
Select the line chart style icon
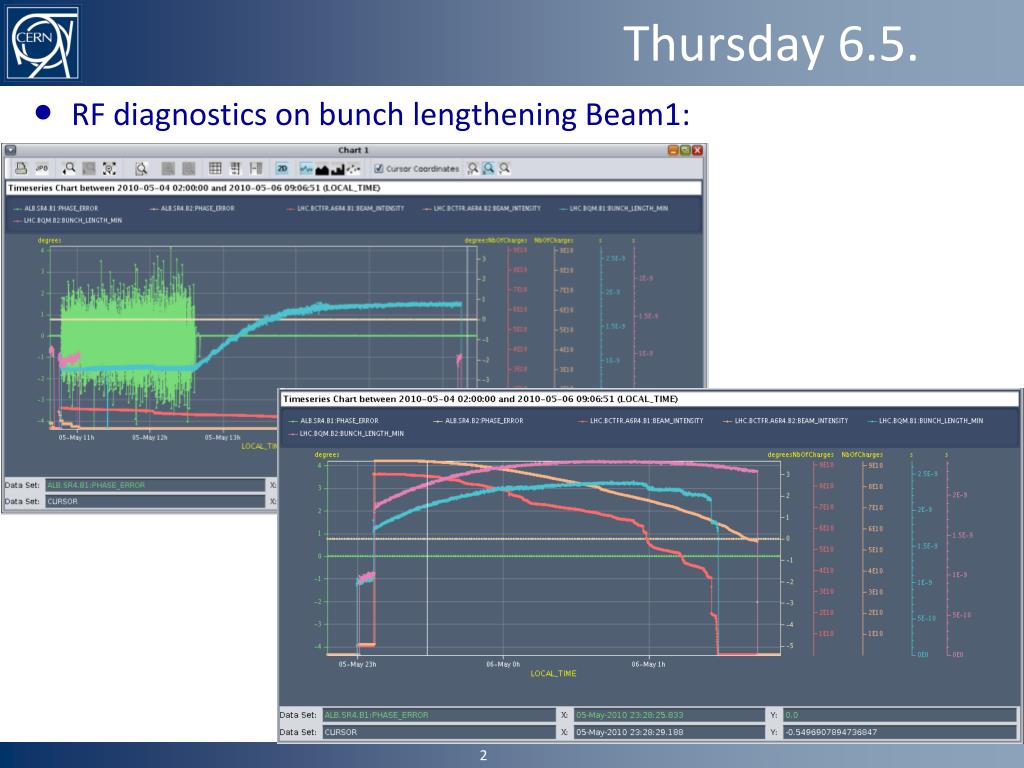coord(306,168)
